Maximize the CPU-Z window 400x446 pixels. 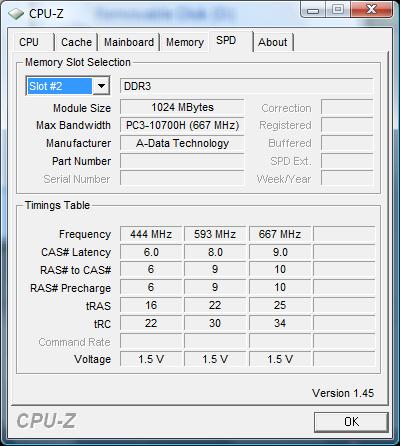tap(338, 10)
